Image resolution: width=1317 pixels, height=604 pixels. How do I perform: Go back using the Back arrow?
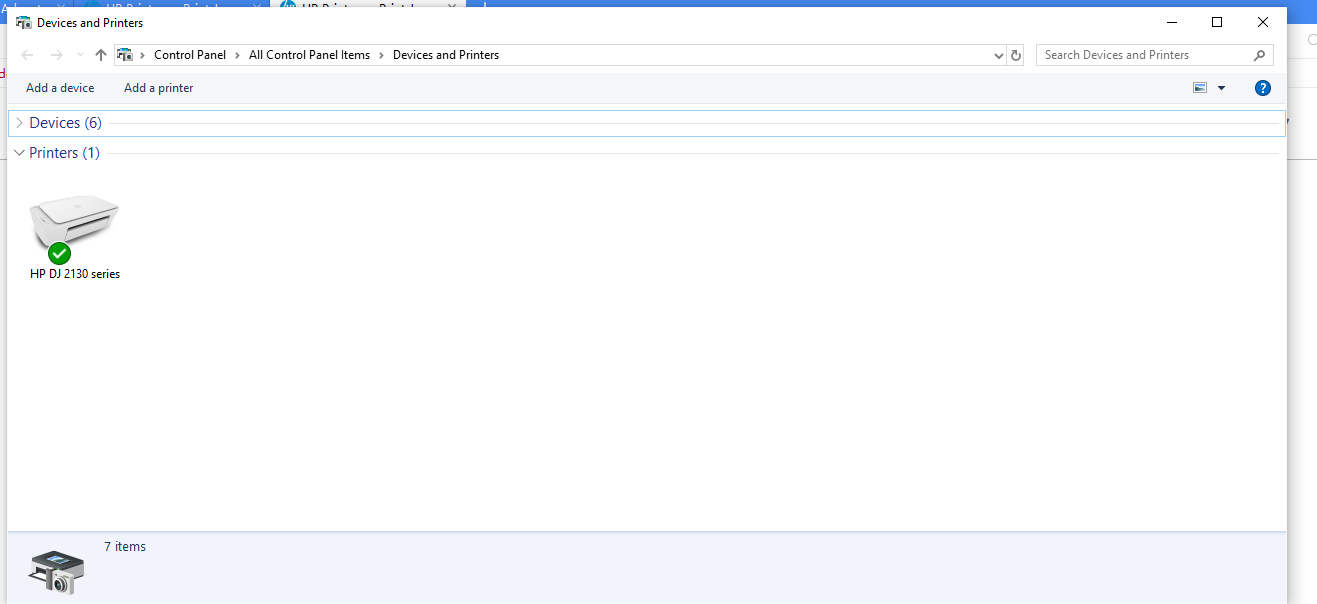point(27,55)
